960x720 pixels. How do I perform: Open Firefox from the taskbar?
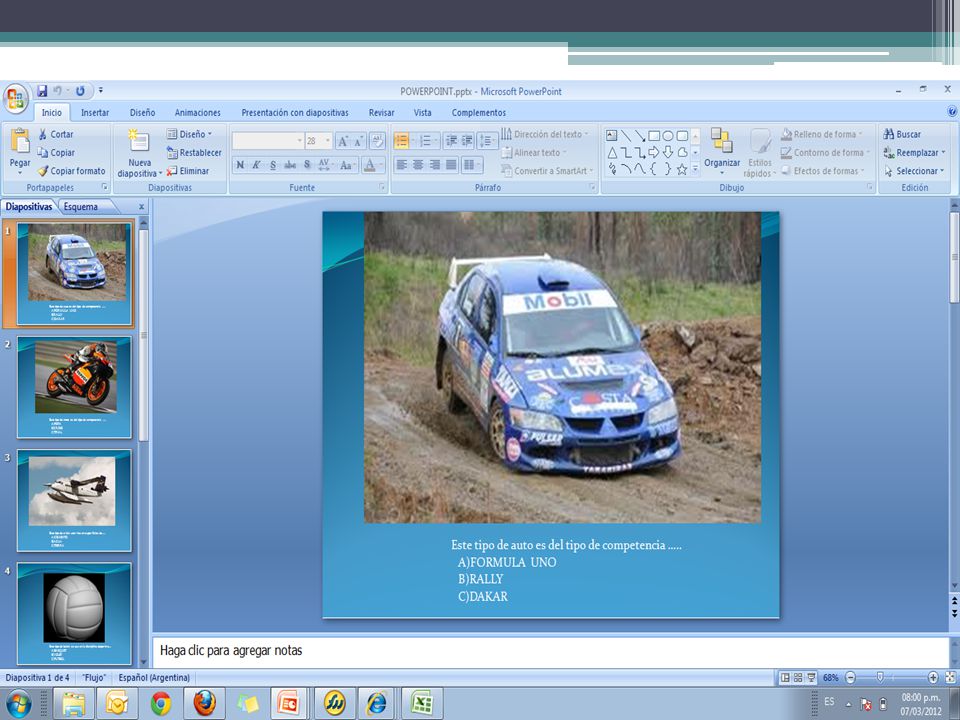[x=204, y=703]
